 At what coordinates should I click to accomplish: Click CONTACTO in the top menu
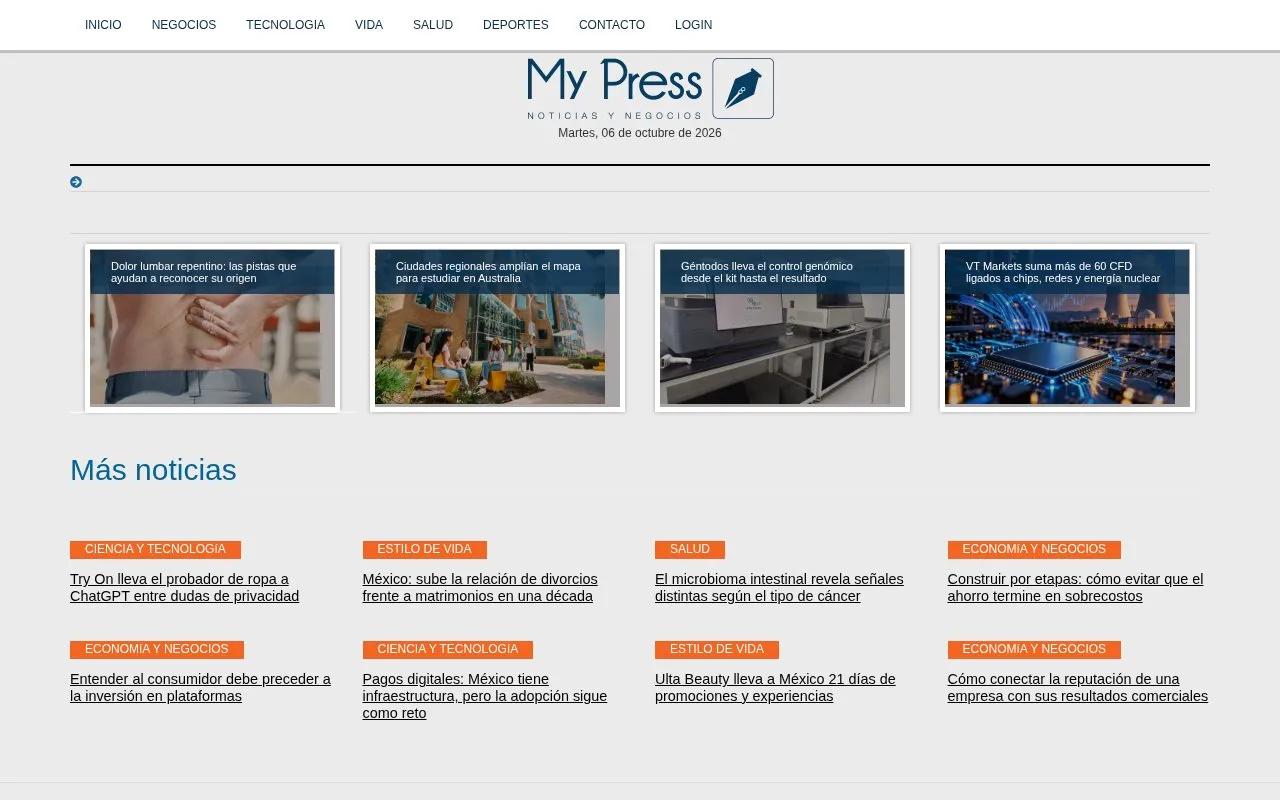(612, 25)
